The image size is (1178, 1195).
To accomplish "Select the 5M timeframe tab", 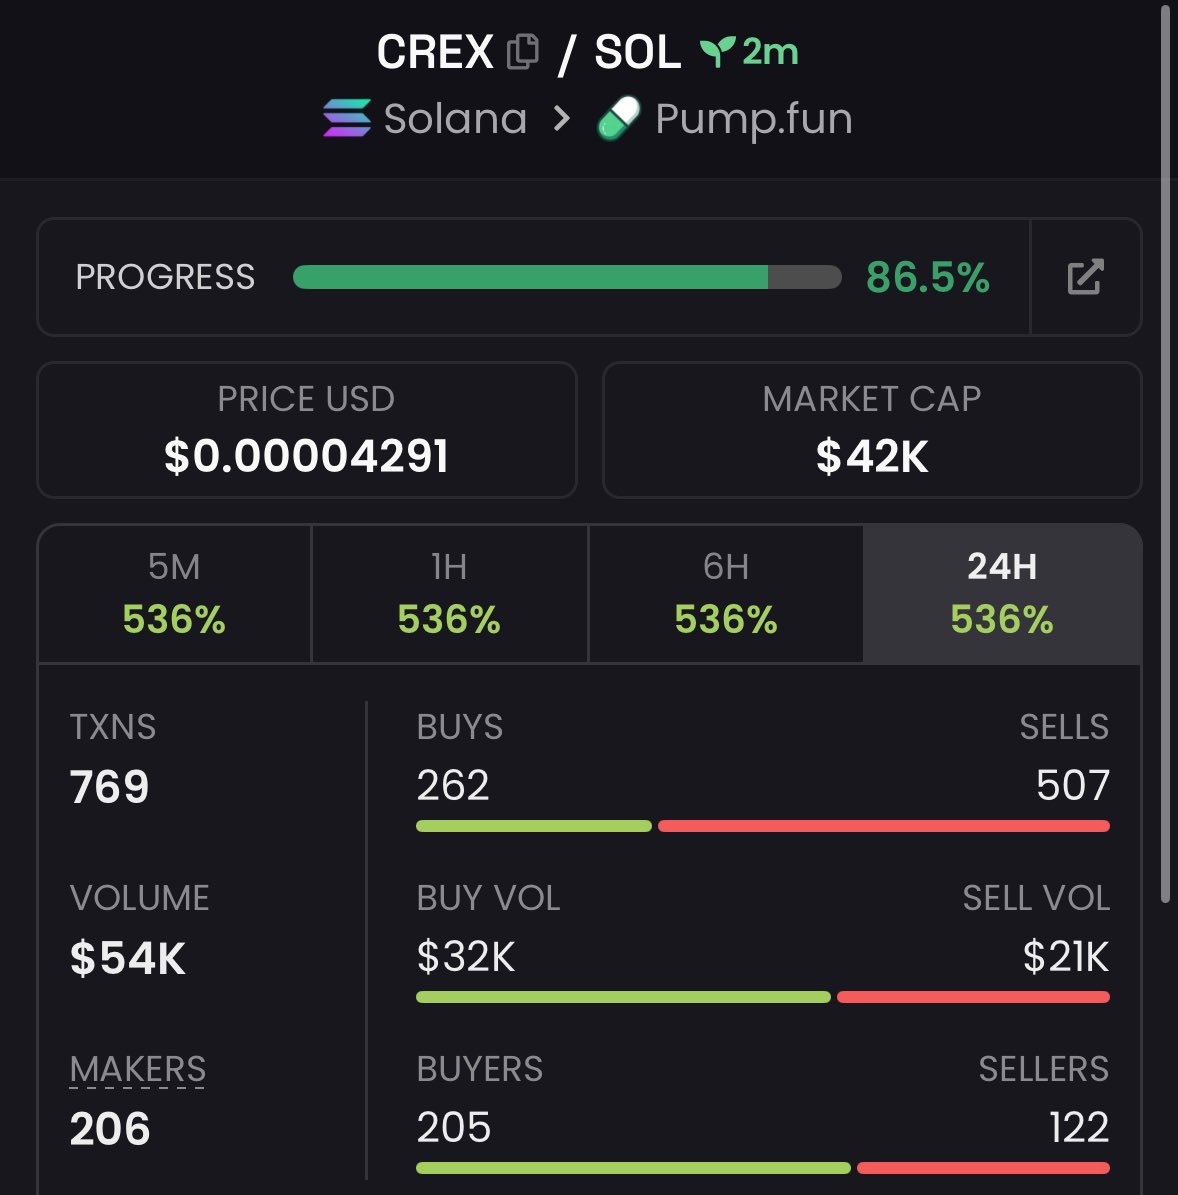I will pyautogui.click(x=174, y=593).
